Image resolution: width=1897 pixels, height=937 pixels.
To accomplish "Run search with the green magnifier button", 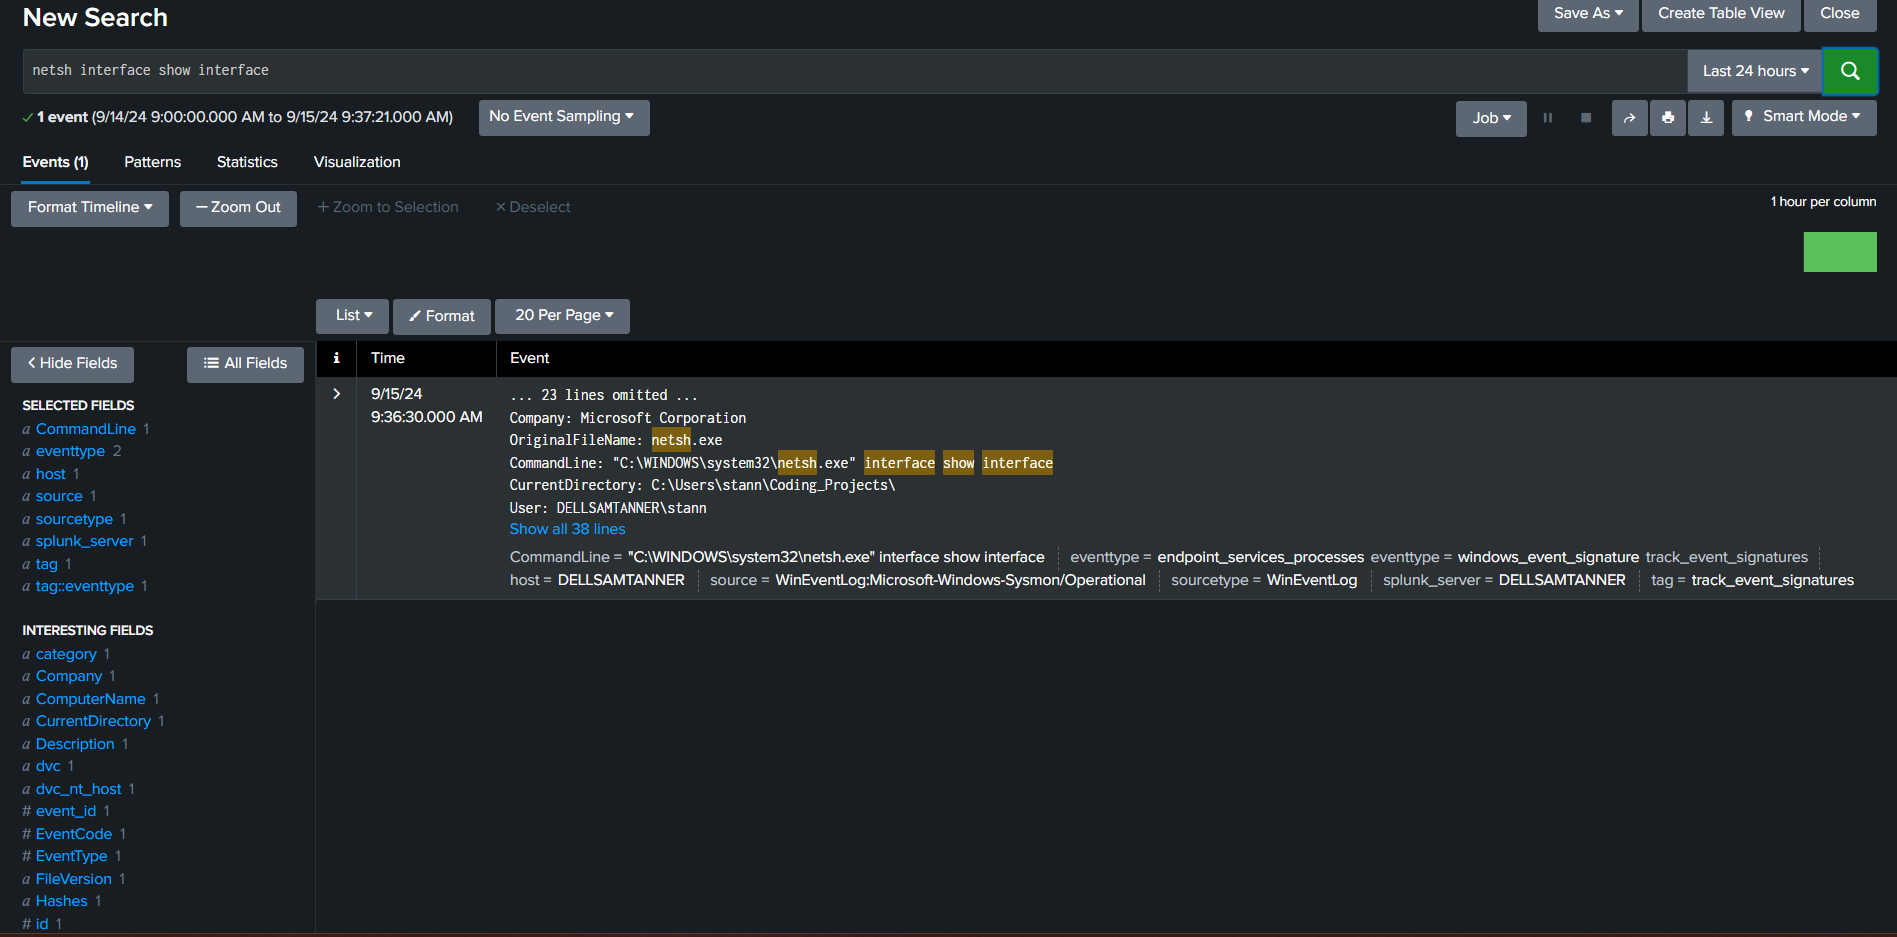I will pos(1849,71).
